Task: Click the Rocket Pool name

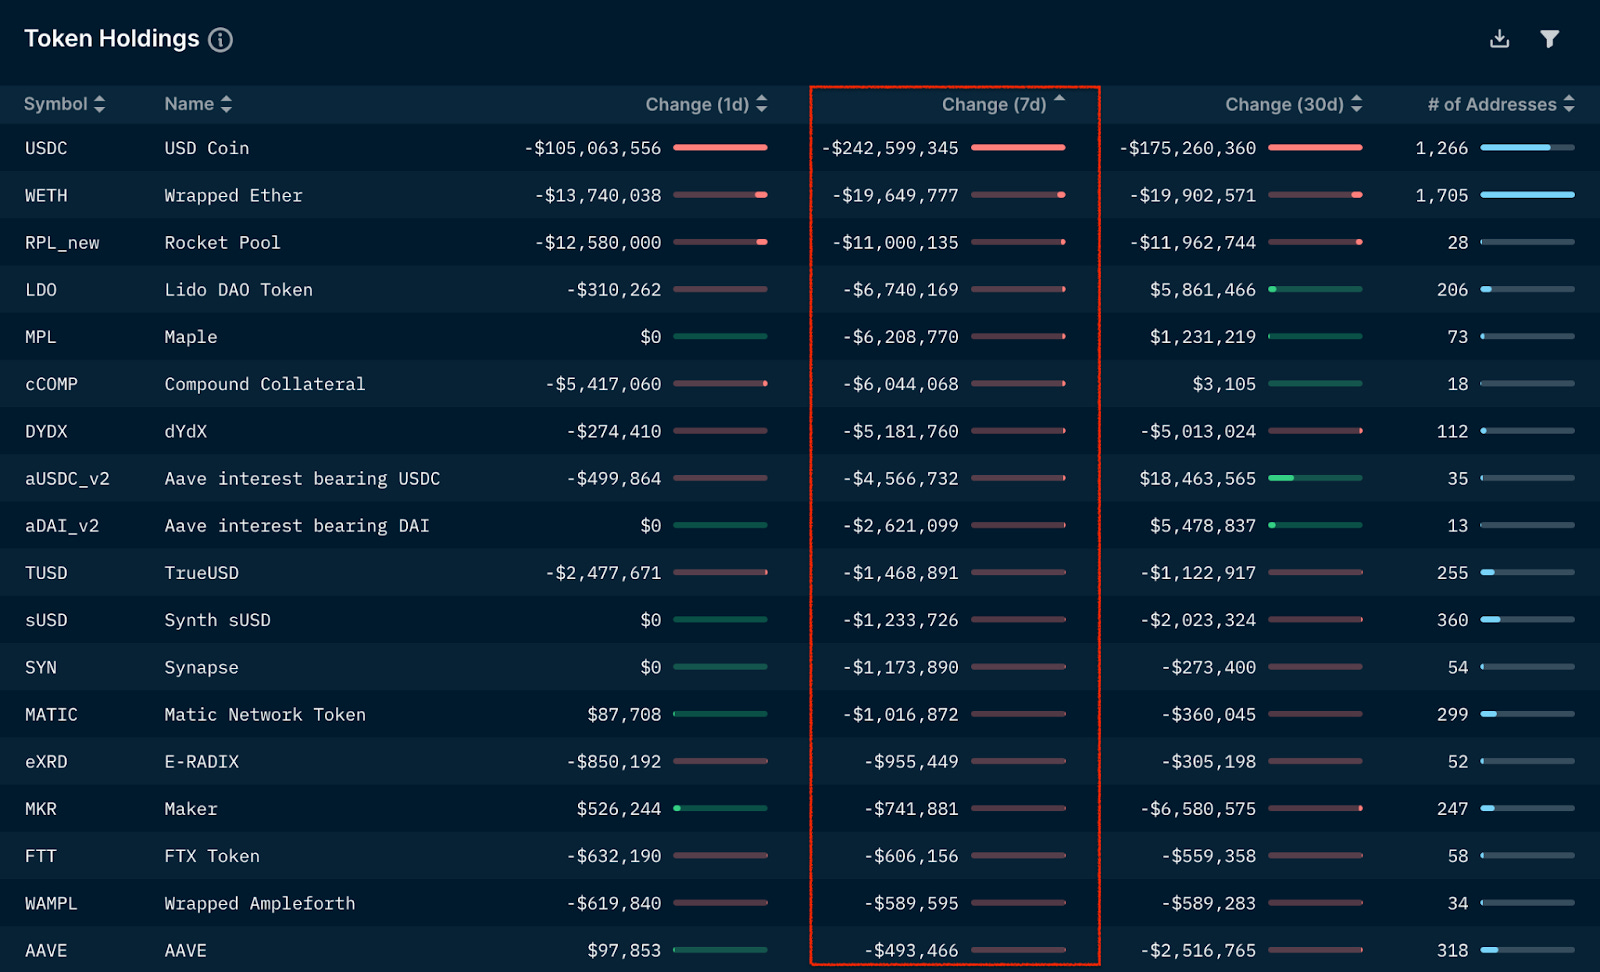Action: click(222, 242)
